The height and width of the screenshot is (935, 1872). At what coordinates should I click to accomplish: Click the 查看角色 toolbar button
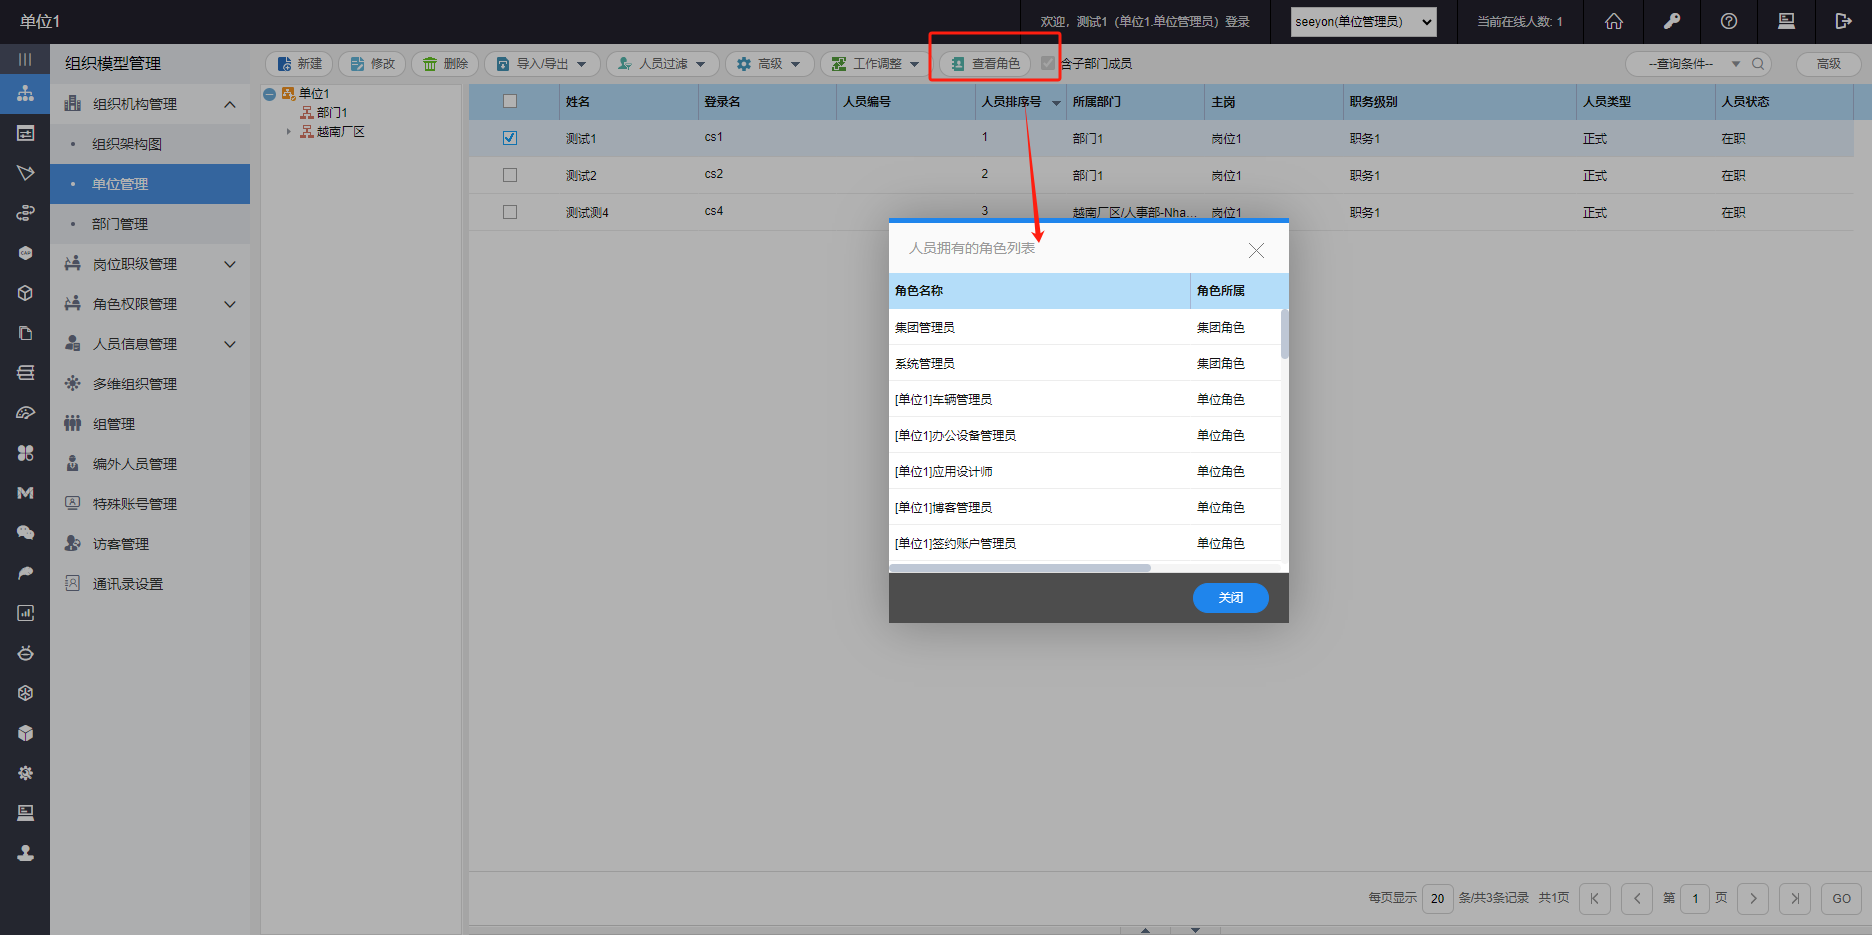pos(985,64)
